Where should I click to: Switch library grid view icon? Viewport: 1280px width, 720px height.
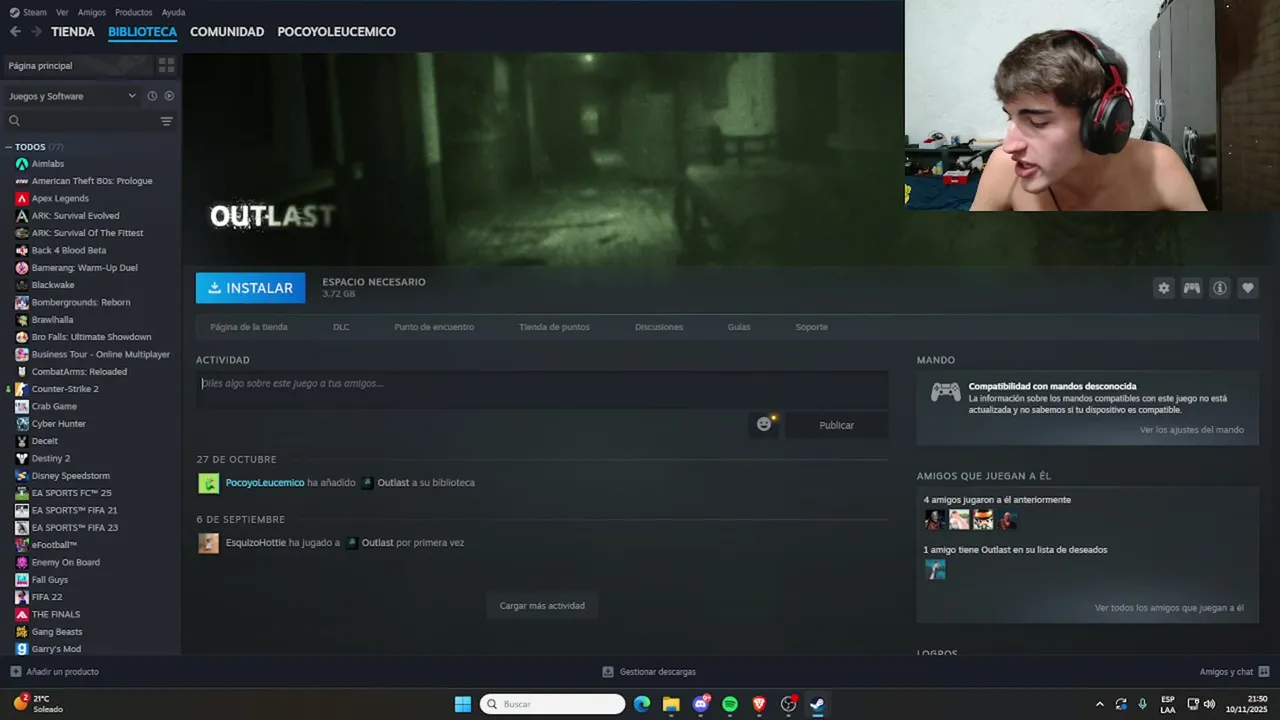166,65
